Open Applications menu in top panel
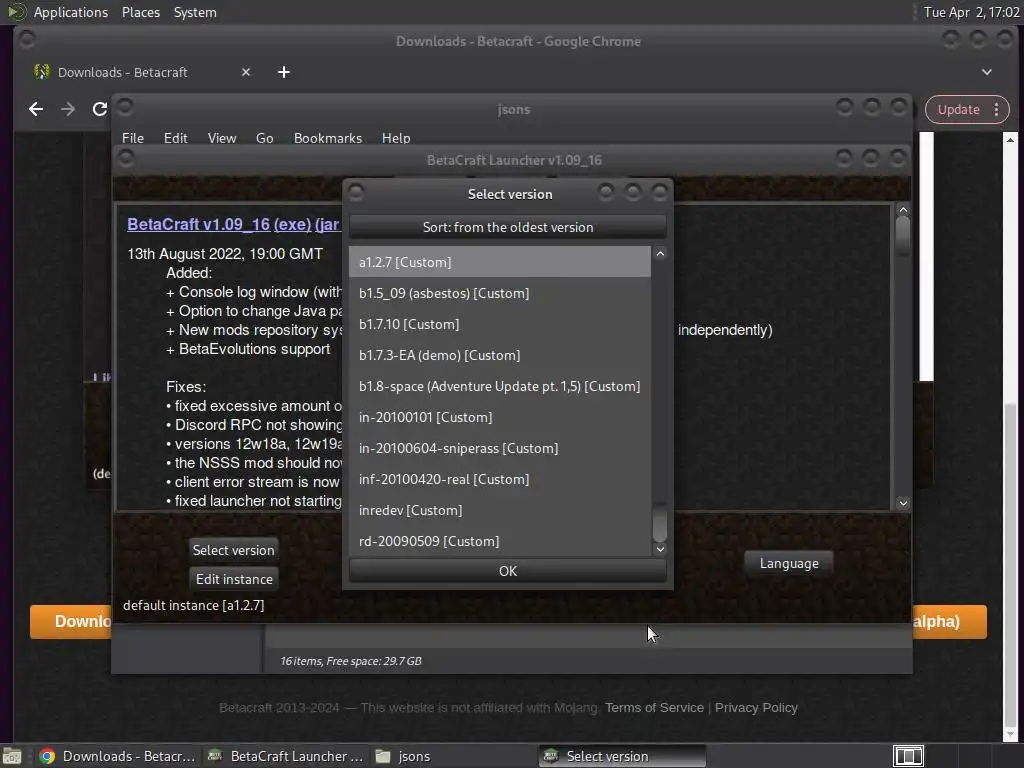This screenshot has width=1024, height=768. click(x=71, y=12)
